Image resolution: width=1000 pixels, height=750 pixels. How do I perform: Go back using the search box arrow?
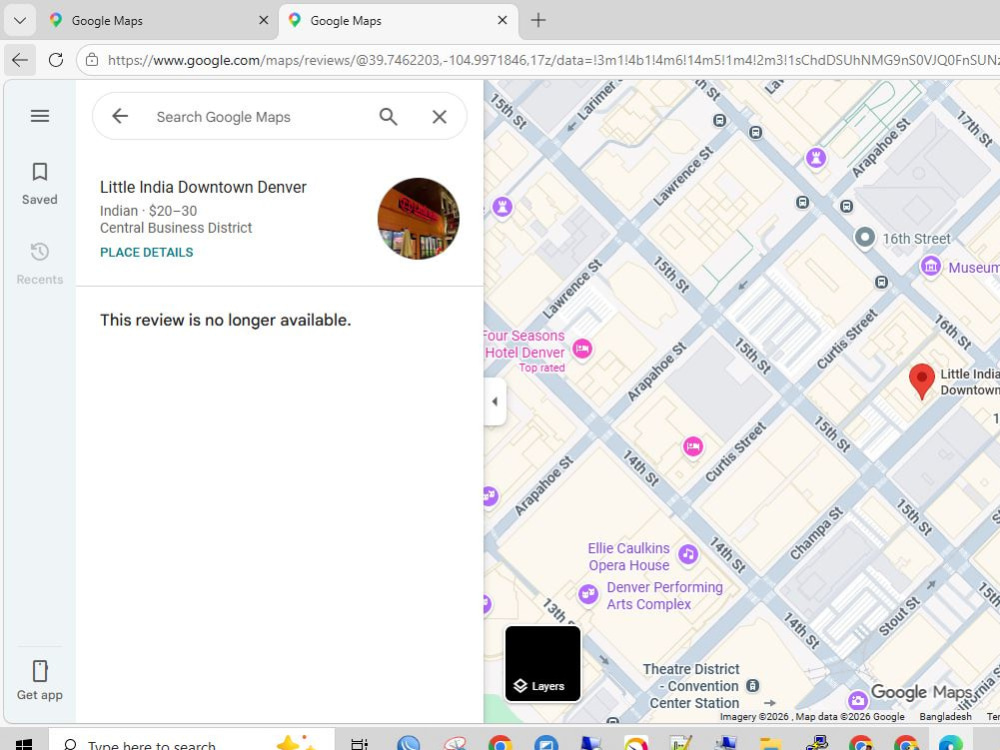120,116
